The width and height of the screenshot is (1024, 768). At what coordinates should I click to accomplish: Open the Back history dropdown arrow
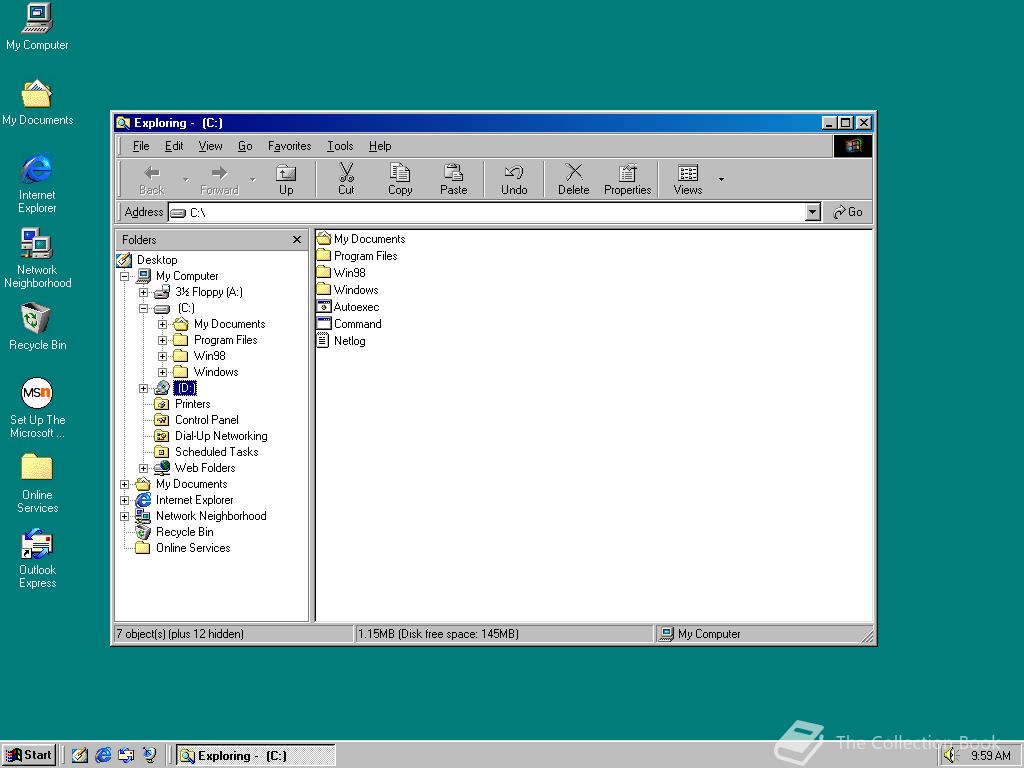click(x=185, y=179)
